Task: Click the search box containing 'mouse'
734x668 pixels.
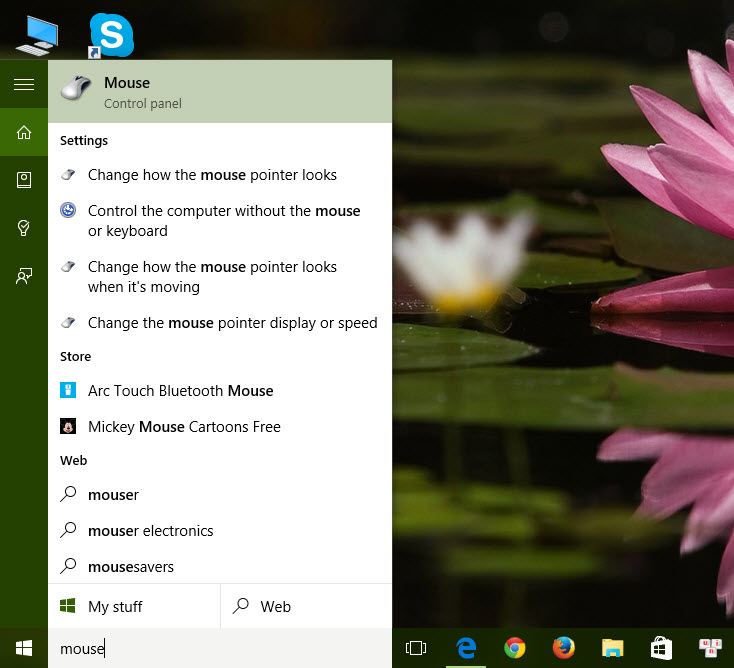Action: 220,649
